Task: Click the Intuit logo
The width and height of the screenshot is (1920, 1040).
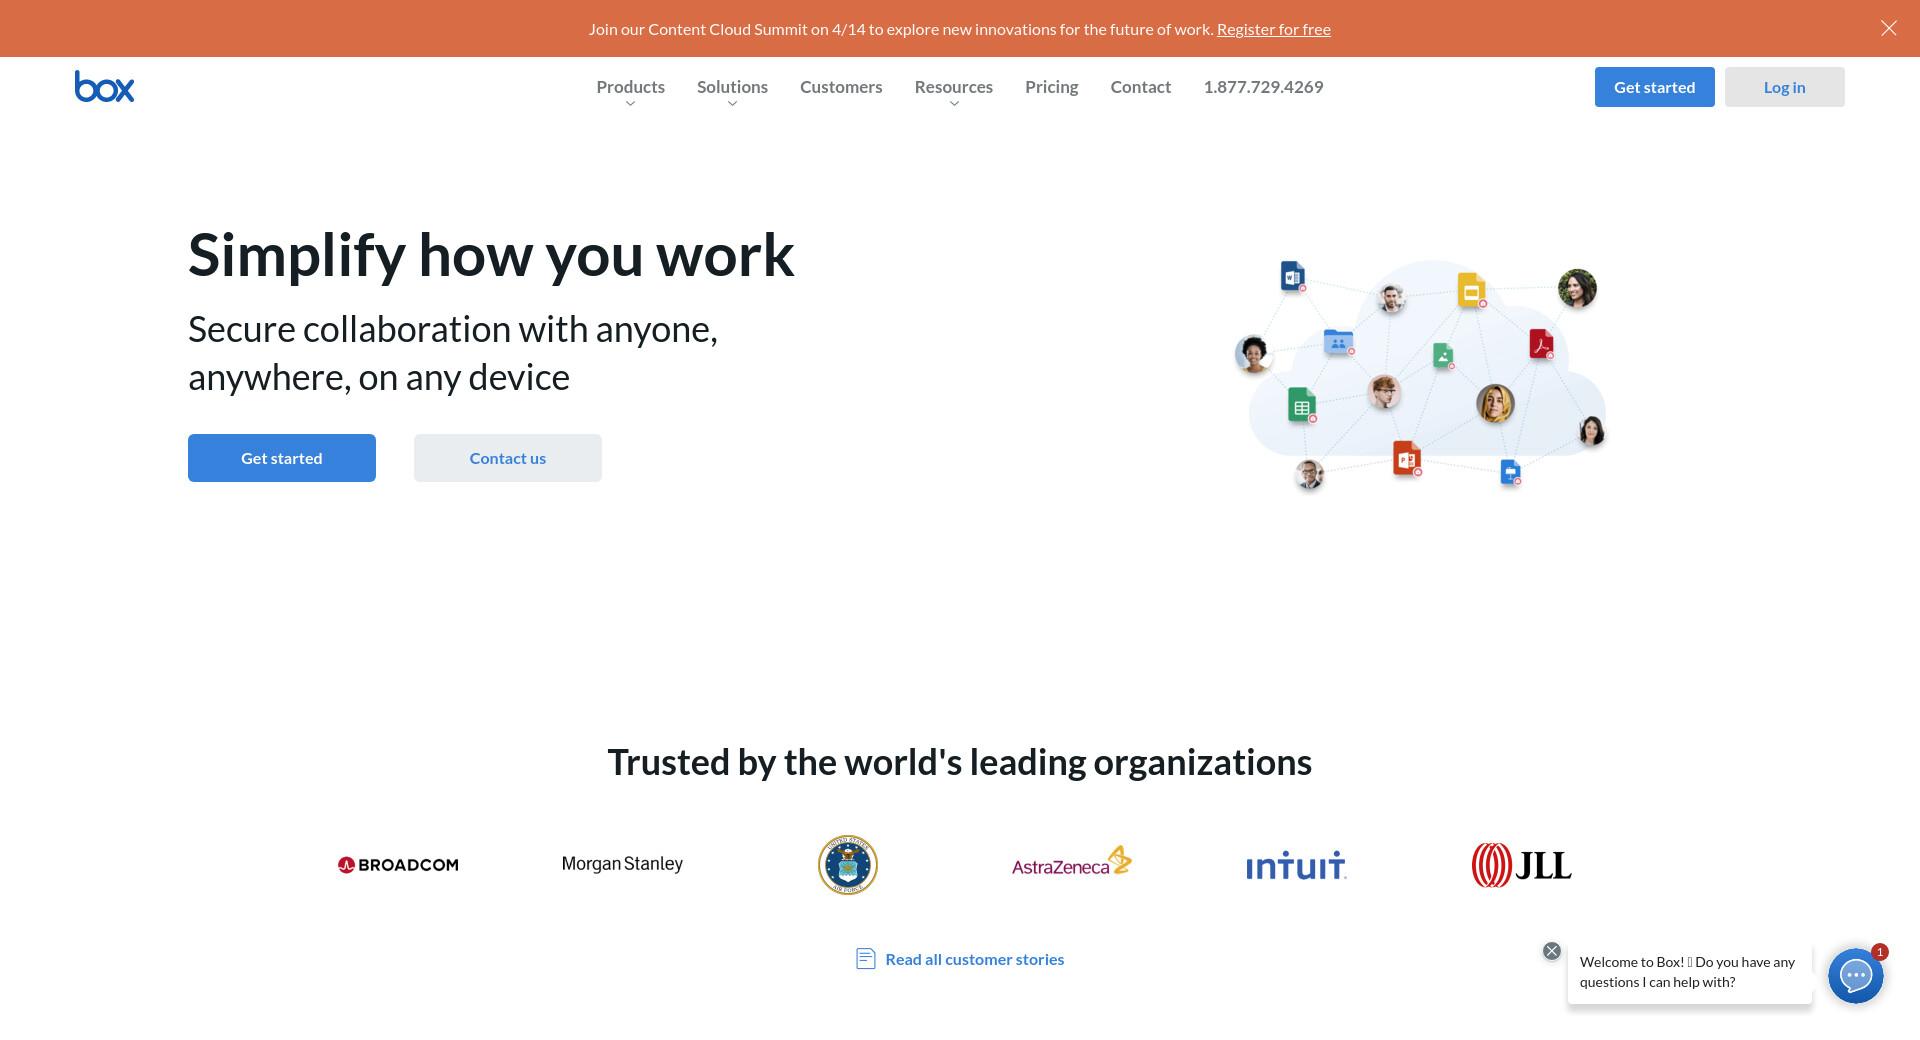Action: 1296,866
